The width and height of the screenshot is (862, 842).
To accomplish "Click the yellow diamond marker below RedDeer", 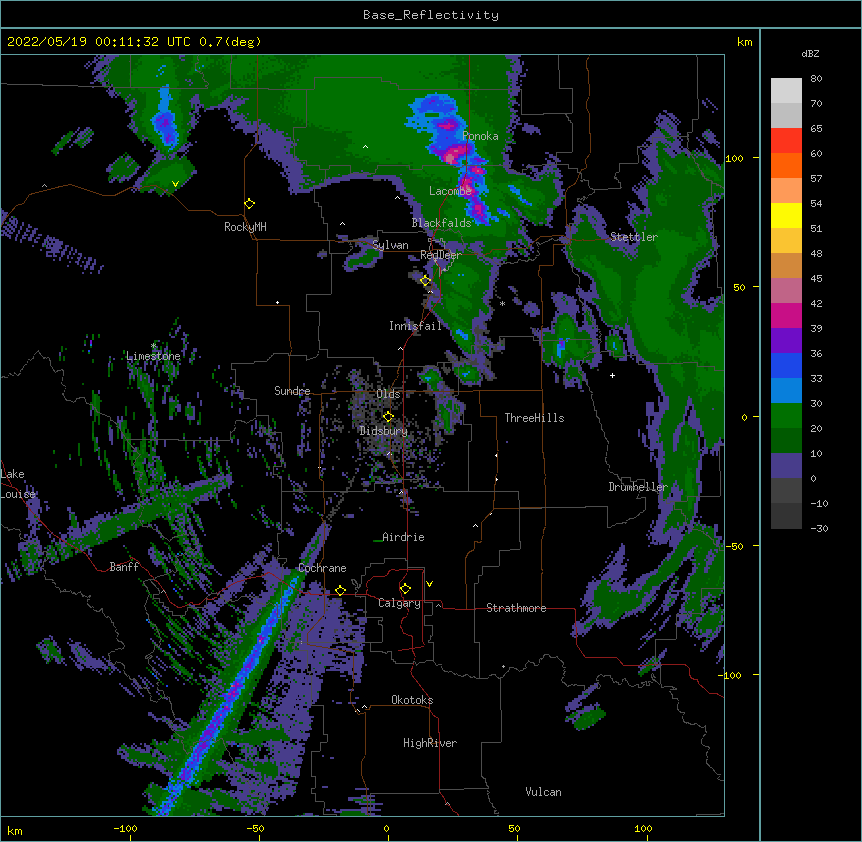I will point(426,281).
